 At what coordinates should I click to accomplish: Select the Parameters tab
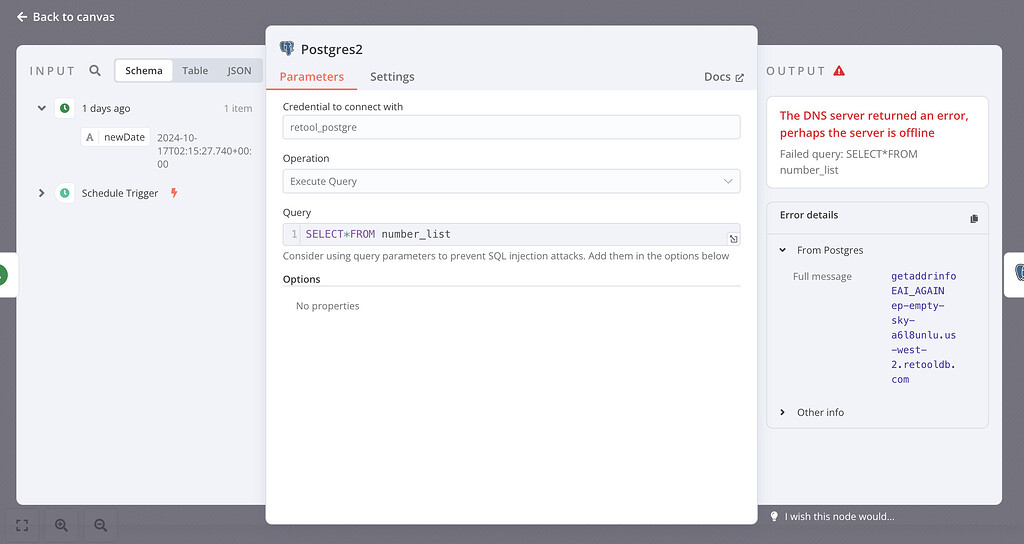[312, 77]
